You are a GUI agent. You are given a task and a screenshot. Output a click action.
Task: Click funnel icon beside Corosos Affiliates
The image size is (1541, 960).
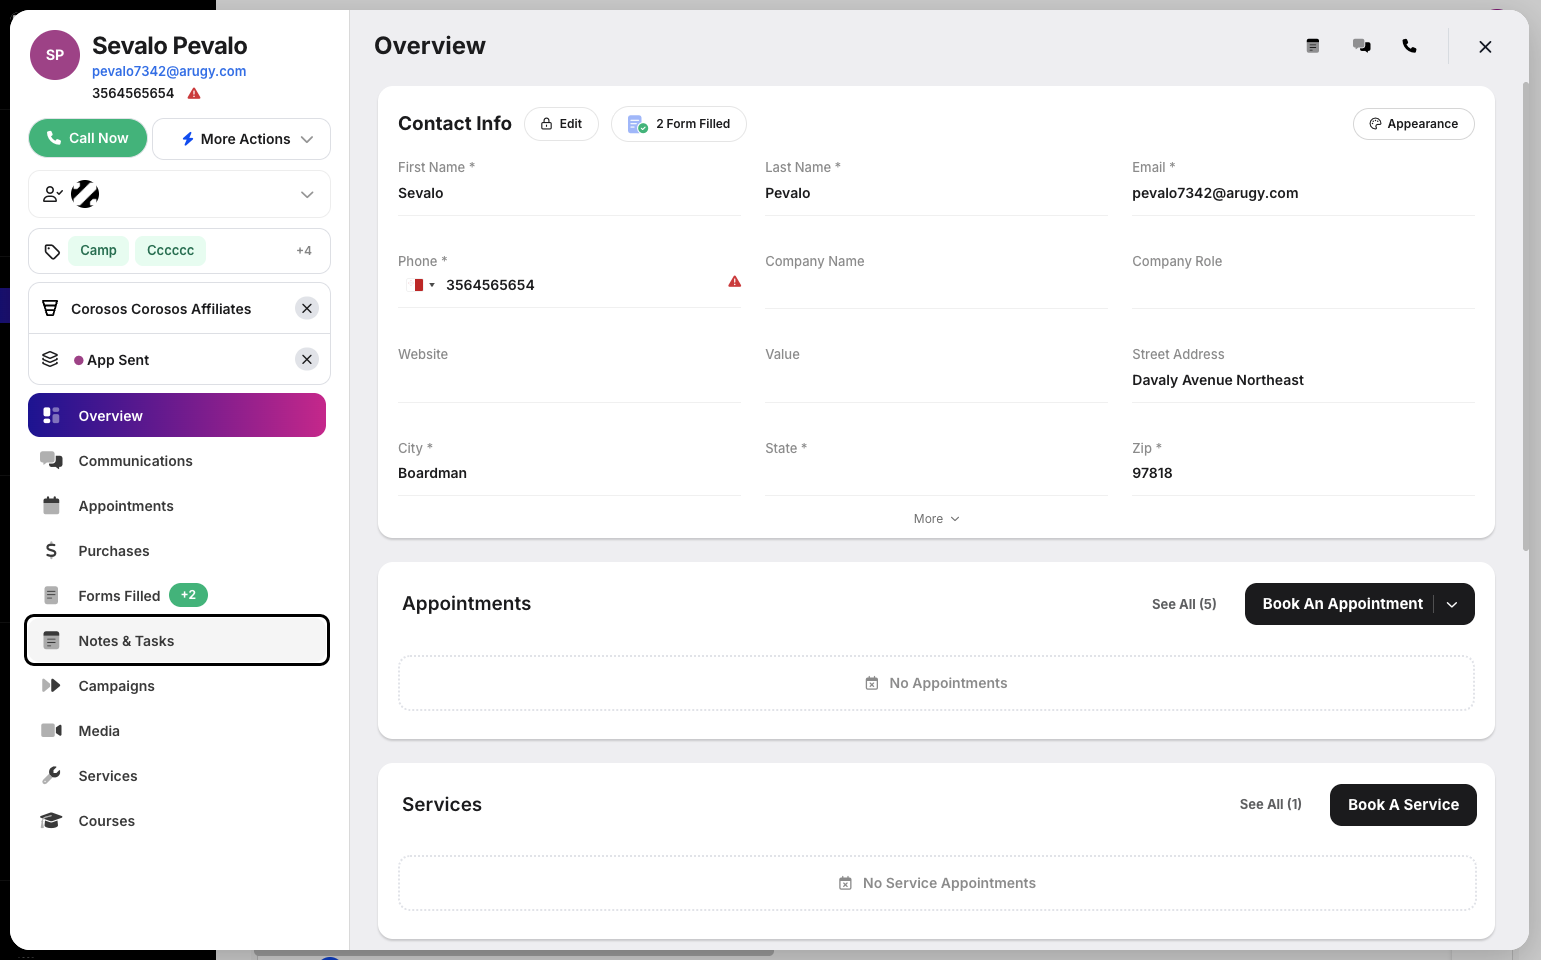tap(50, 309)
